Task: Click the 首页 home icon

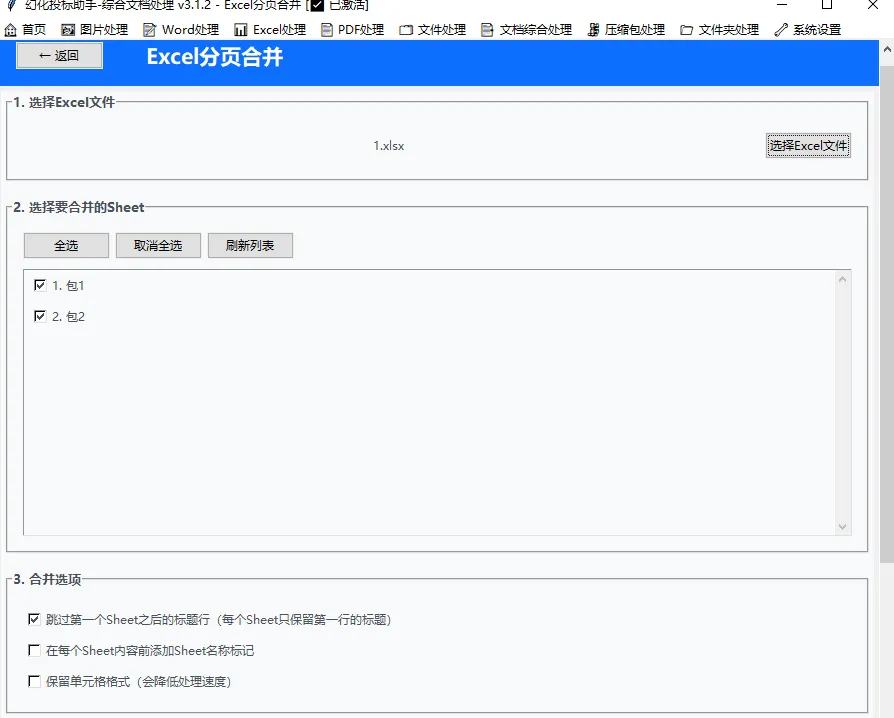Action: (10, 30)
